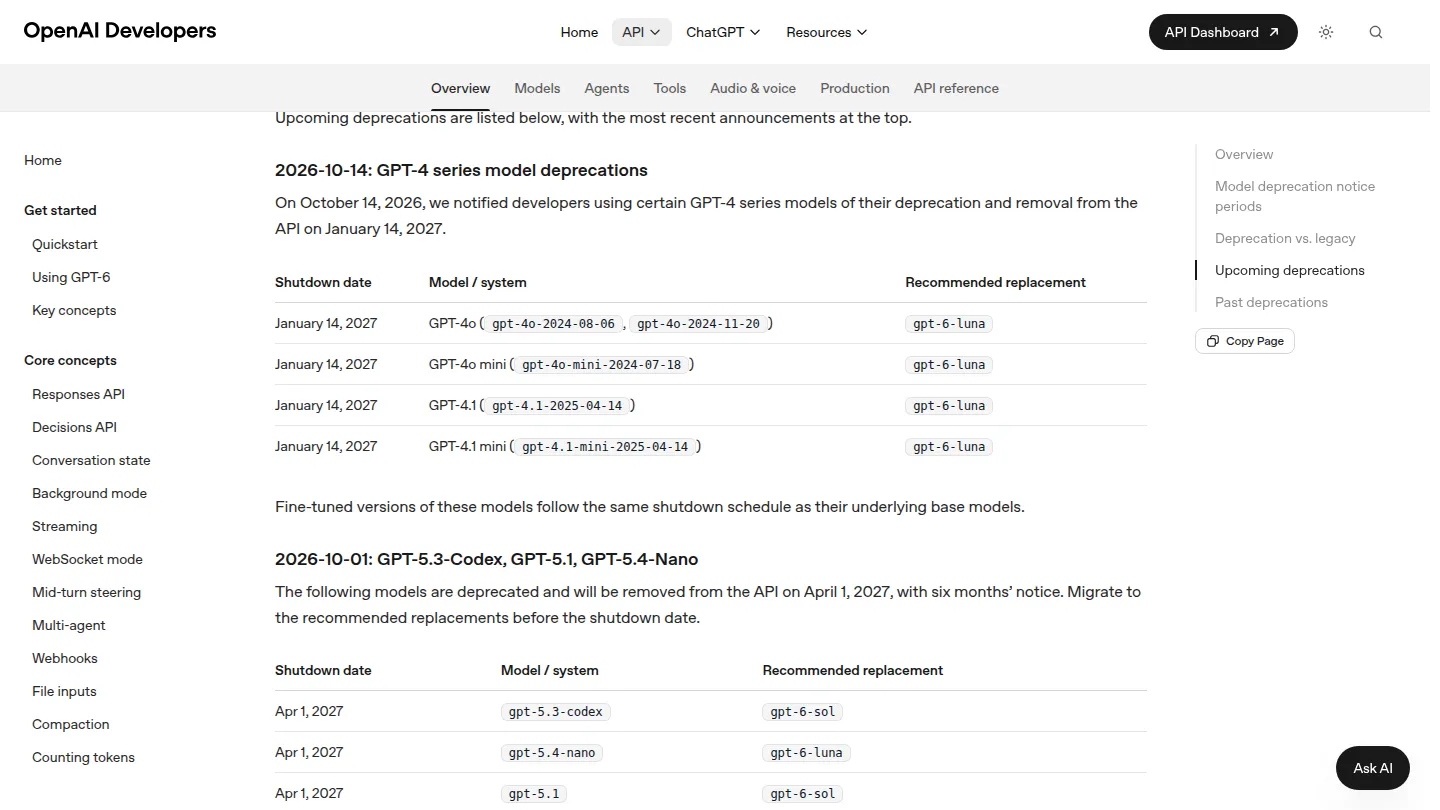Jump to Deprecation vs. legacy section
This screenshot has height=810, width=1440.
pyautogui.click(x=1285, y=238)
